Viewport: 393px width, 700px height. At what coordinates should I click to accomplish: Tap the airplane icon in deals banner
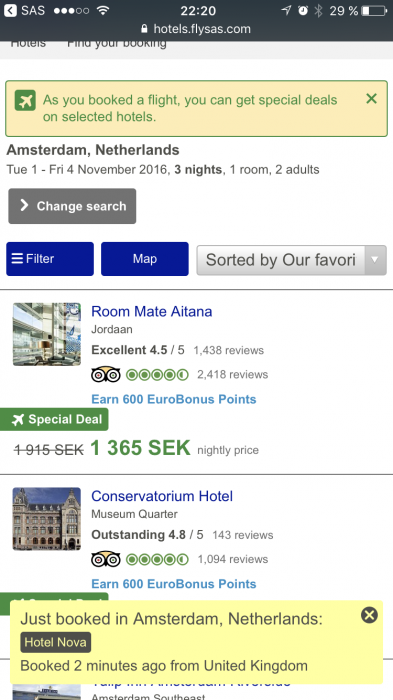(x=25, y=100)
